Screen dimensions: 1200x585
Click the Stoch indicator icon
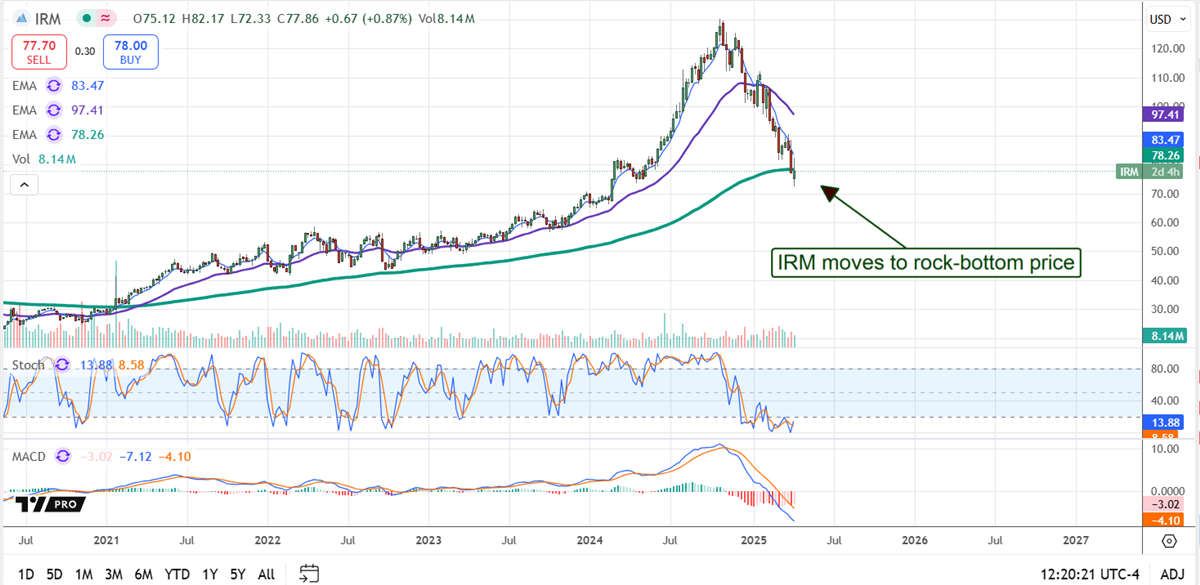[64, 365]
